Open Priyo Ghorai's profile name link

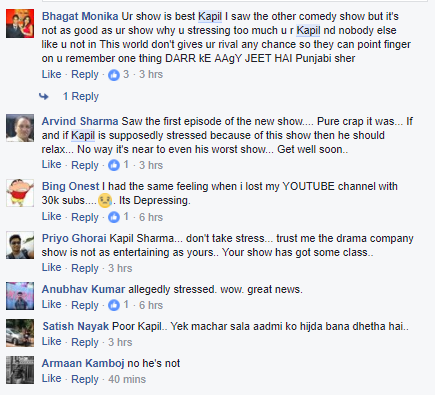coord(74,239)
